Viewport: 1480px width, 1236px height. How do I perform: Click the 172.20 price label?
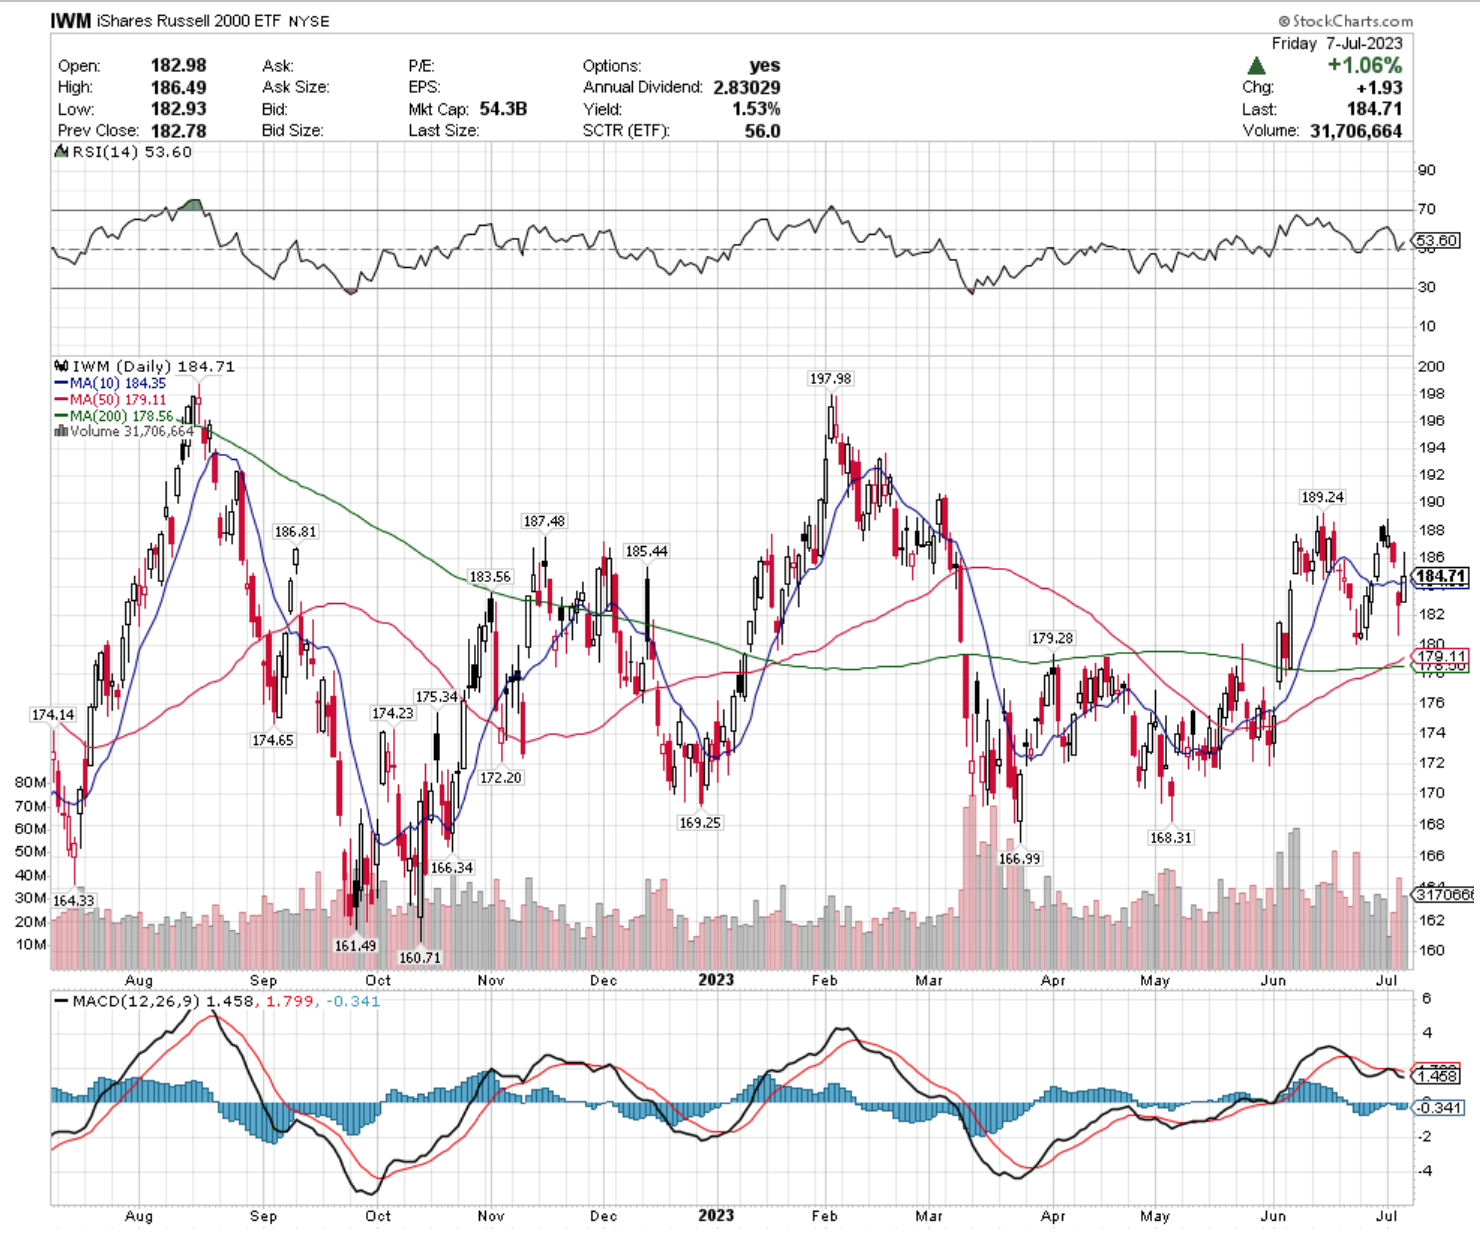coord(501,778)
